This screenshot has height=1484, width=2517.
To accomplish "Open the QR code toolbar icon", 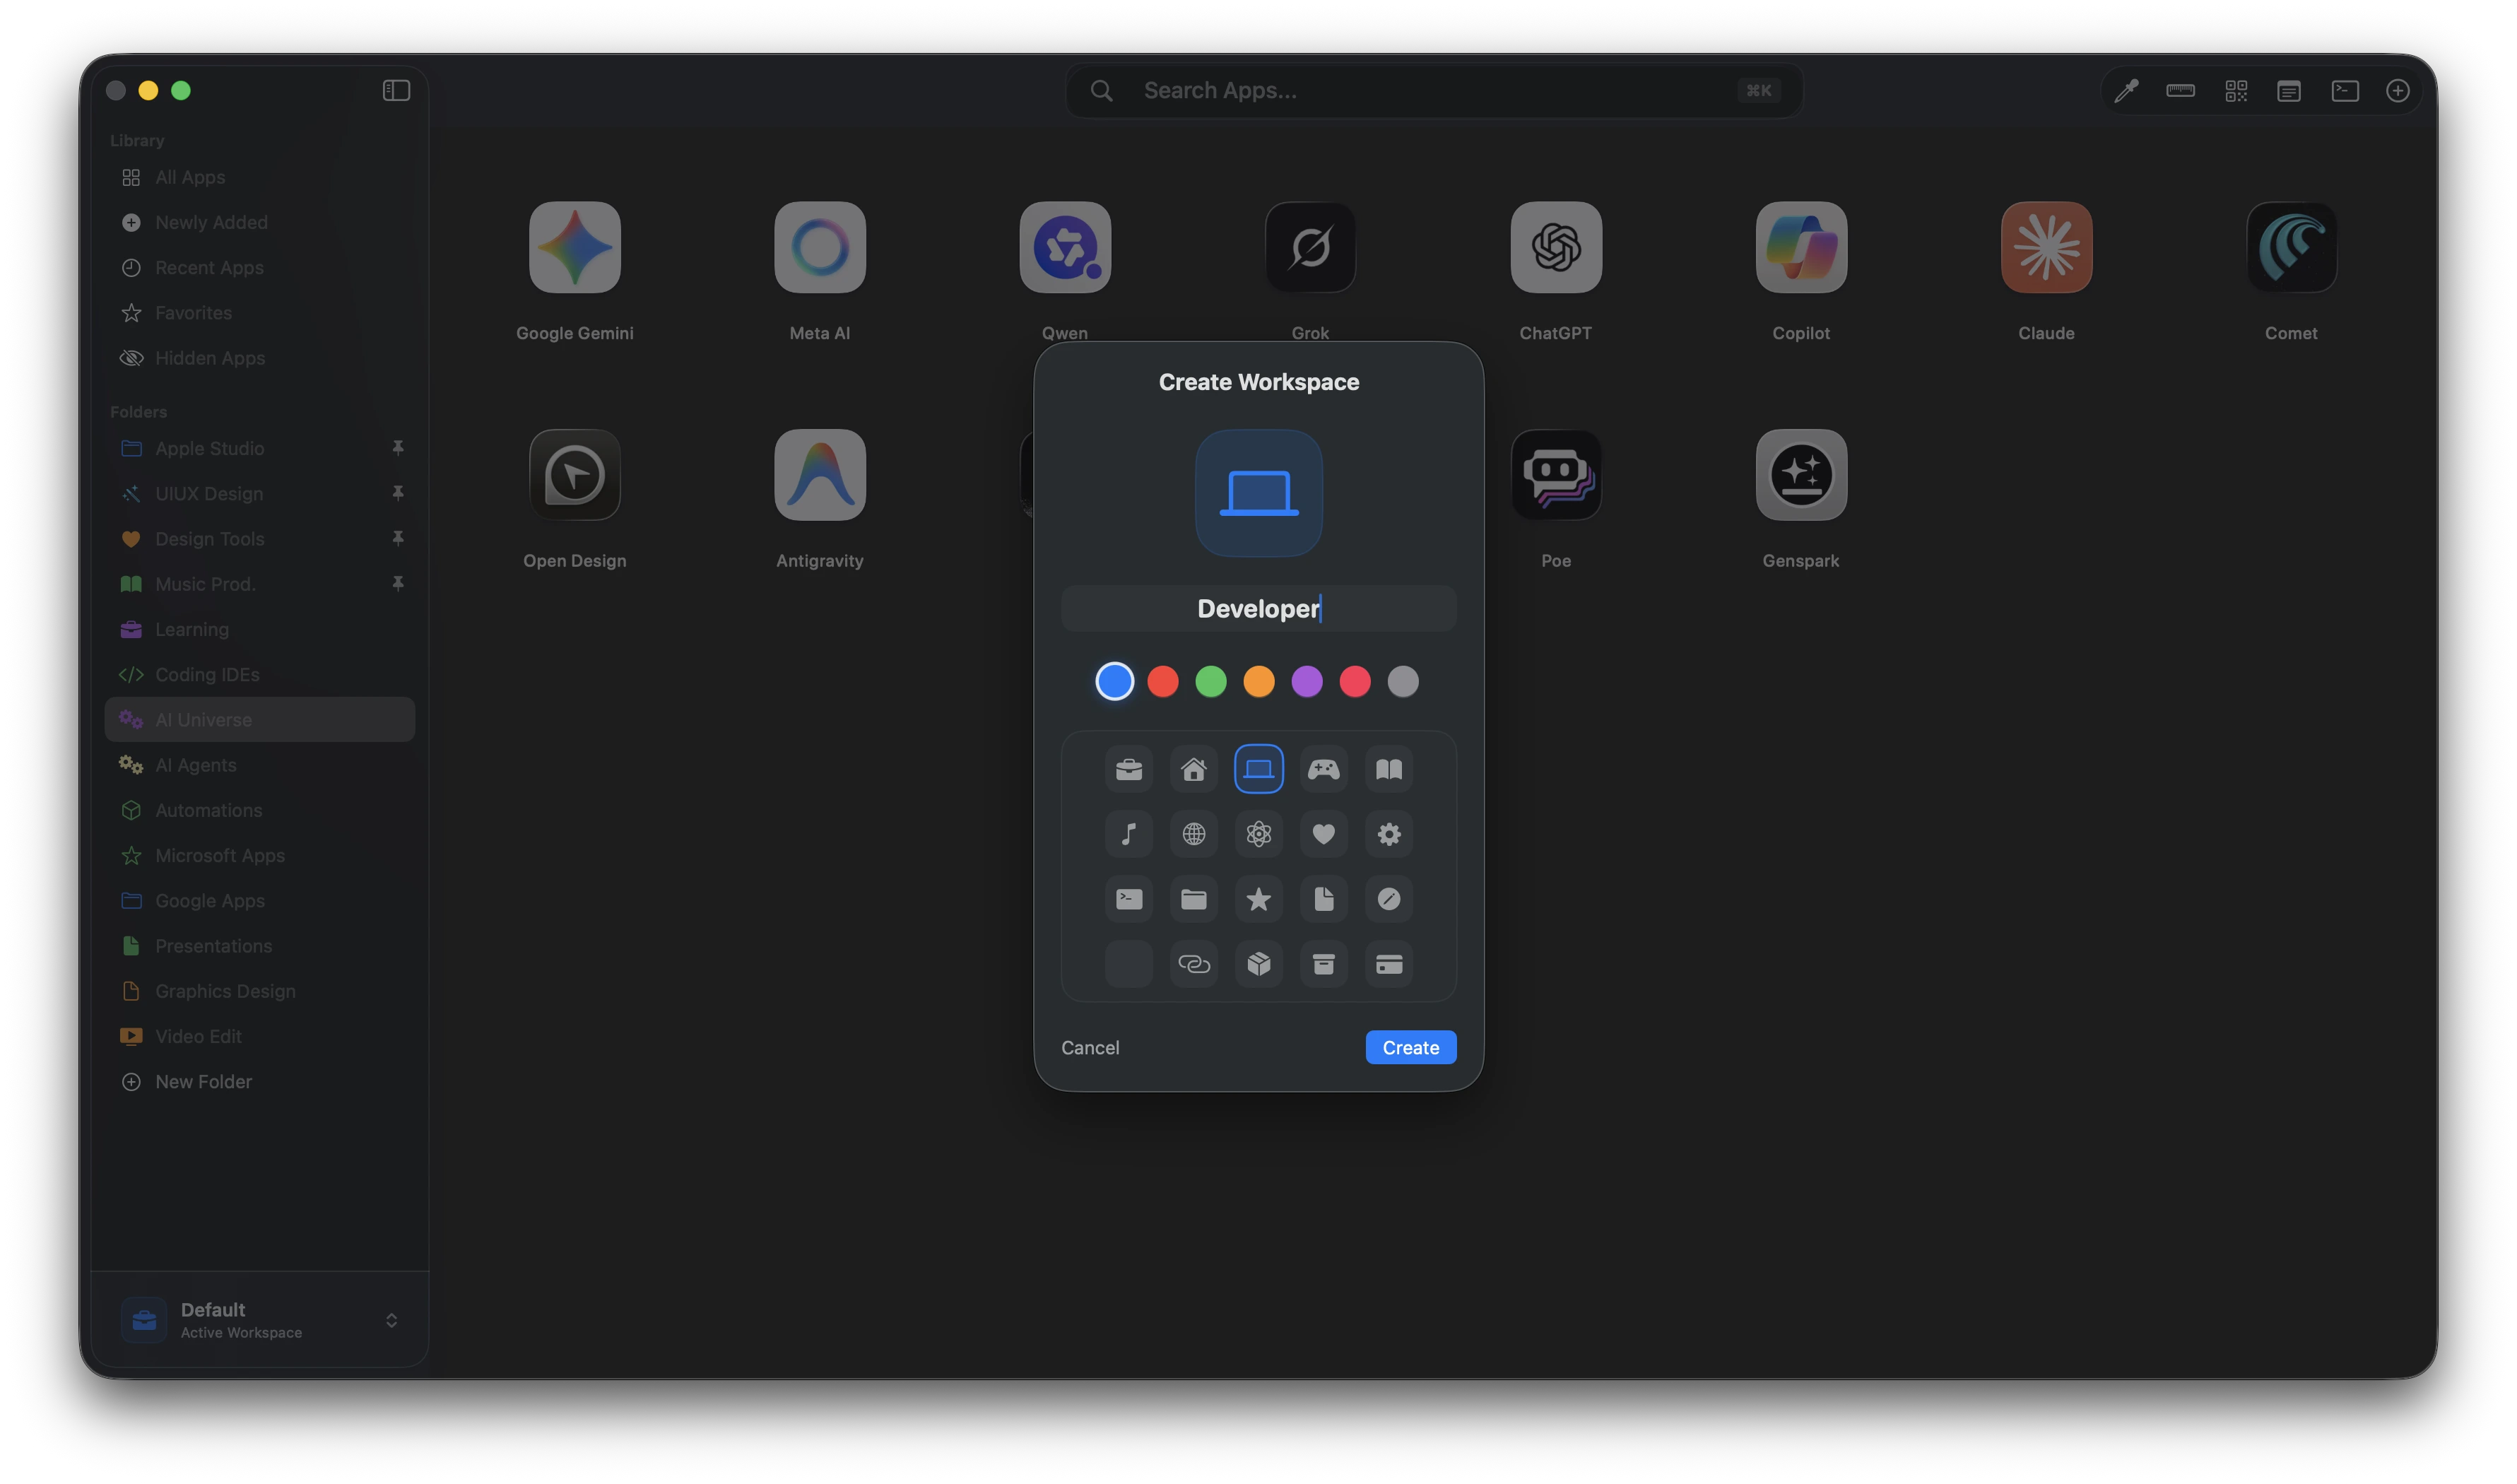I will coord(2236,91).
